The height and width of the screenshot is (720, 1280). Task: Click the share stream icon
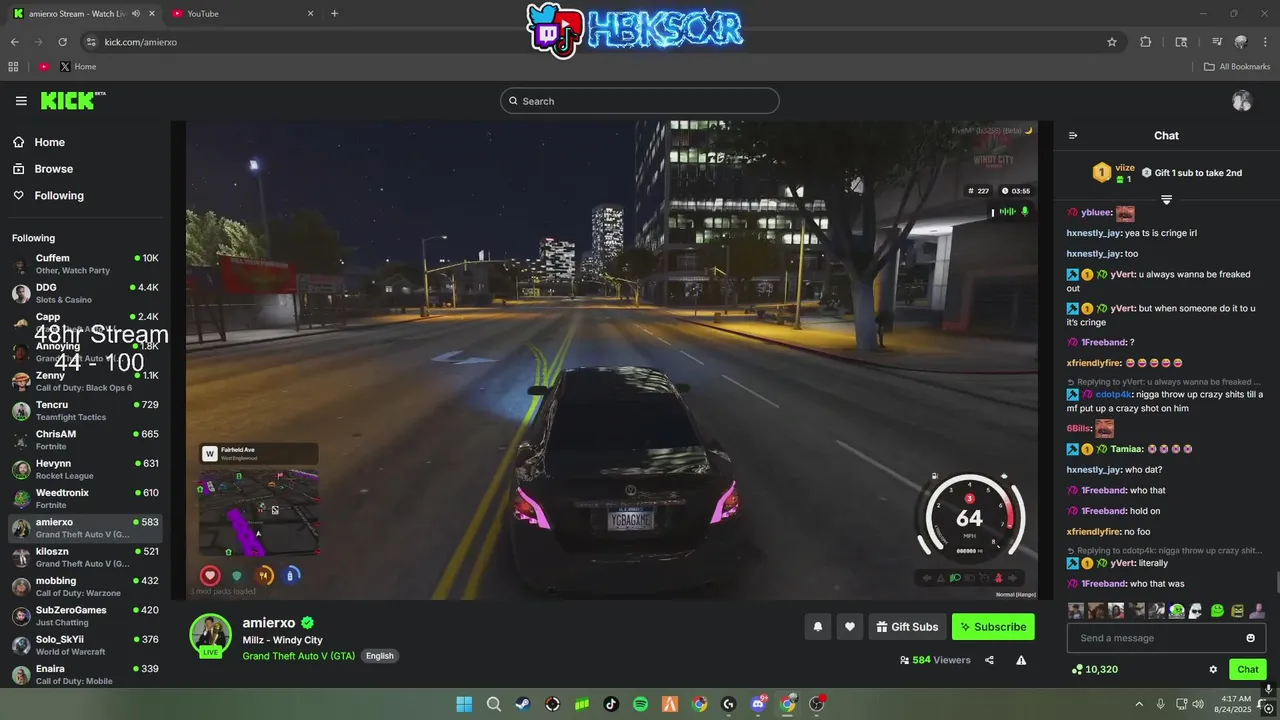pyautogui.click(x=989, y=660)
